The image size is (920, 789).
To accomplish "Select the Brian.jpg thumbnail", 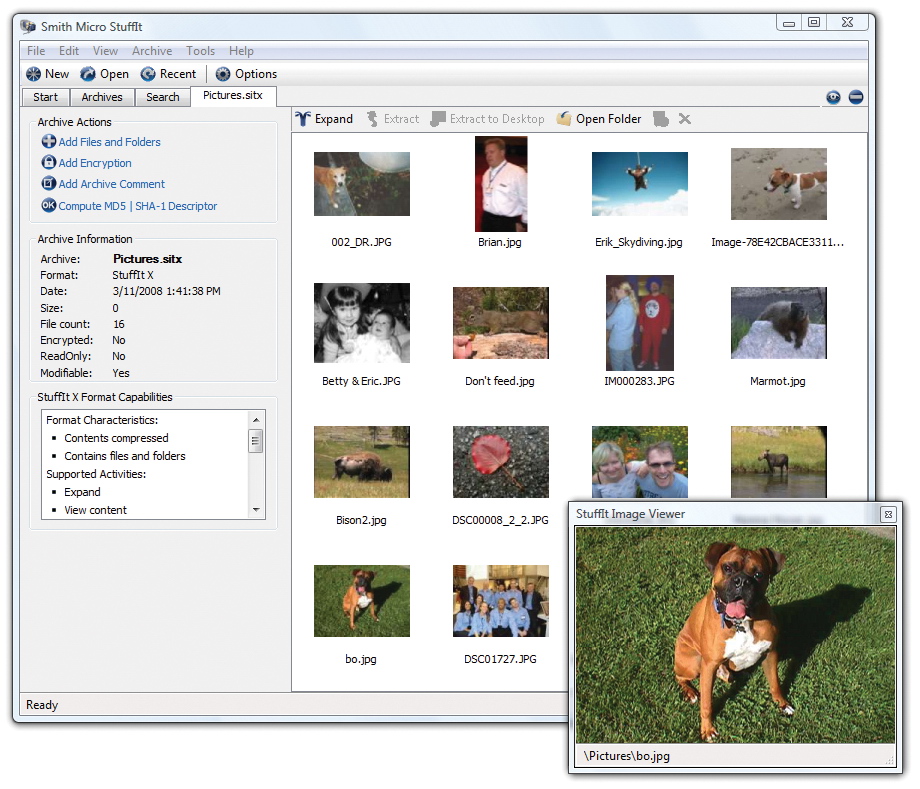I will point(501,184).
